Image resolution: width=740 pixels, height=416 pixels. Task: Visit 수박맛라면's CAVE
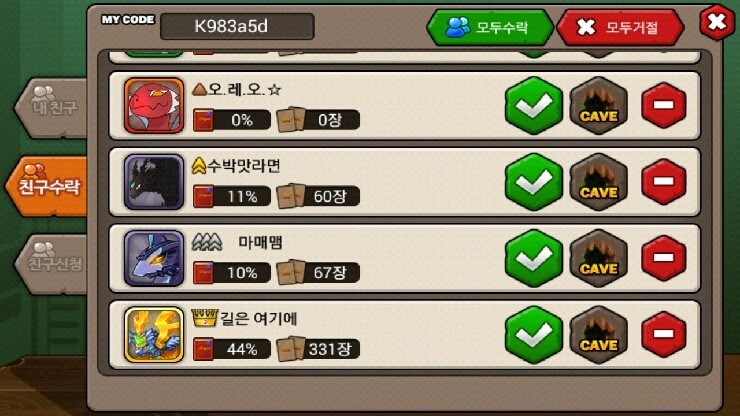[x=598, y=182]
